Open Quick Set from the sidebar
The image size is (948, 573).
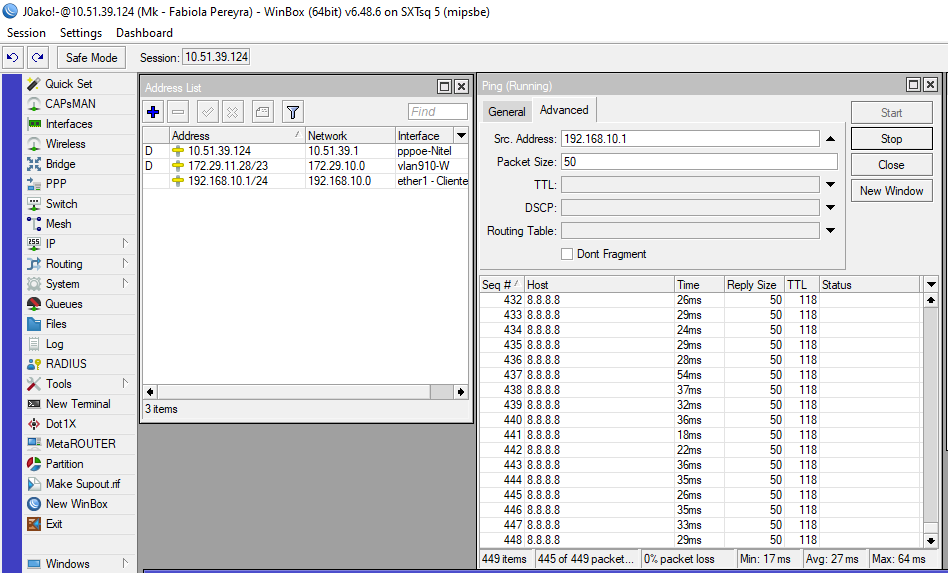pyautogui.click(x=68, y=84)
